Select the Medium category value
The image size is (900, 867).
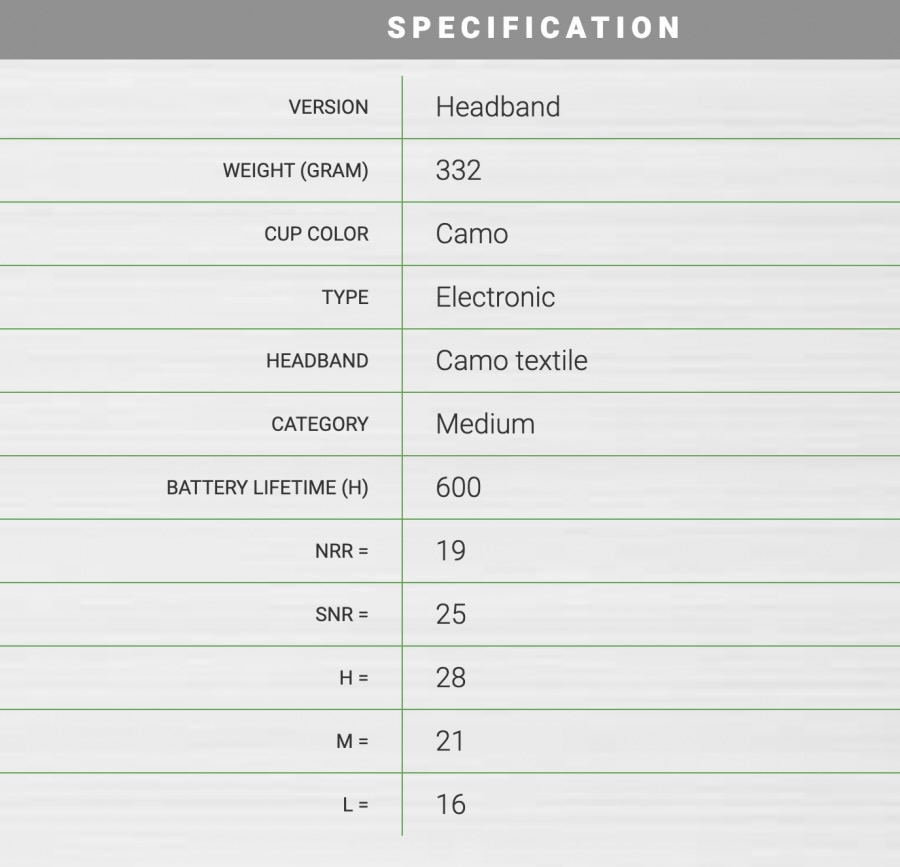(485, 424)
